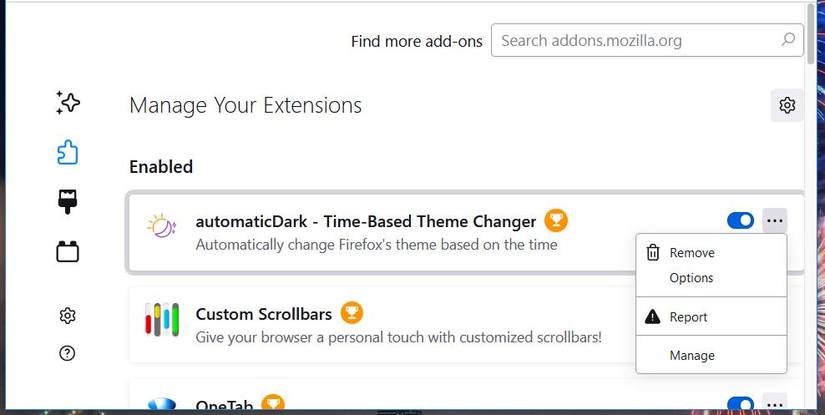Select the Extensions puzzle-piece category
Viewport: 825px width, 415px height.
click(x=68, y=152)
